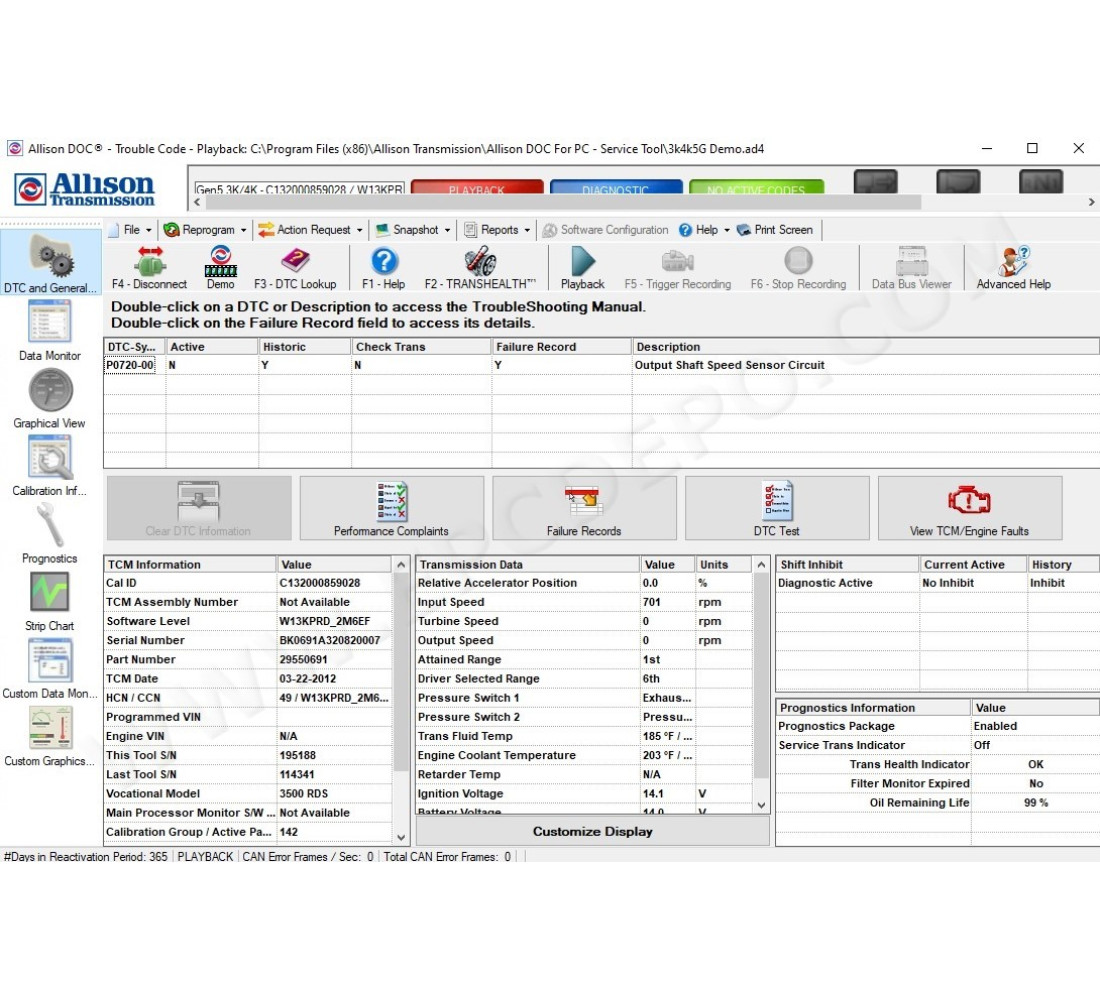Image resolution: width=1100 pixels, height=1000 pixels.
Task: Click 'Output Shaft Speed Sensor Circuit' description
Action: point(730,366)
